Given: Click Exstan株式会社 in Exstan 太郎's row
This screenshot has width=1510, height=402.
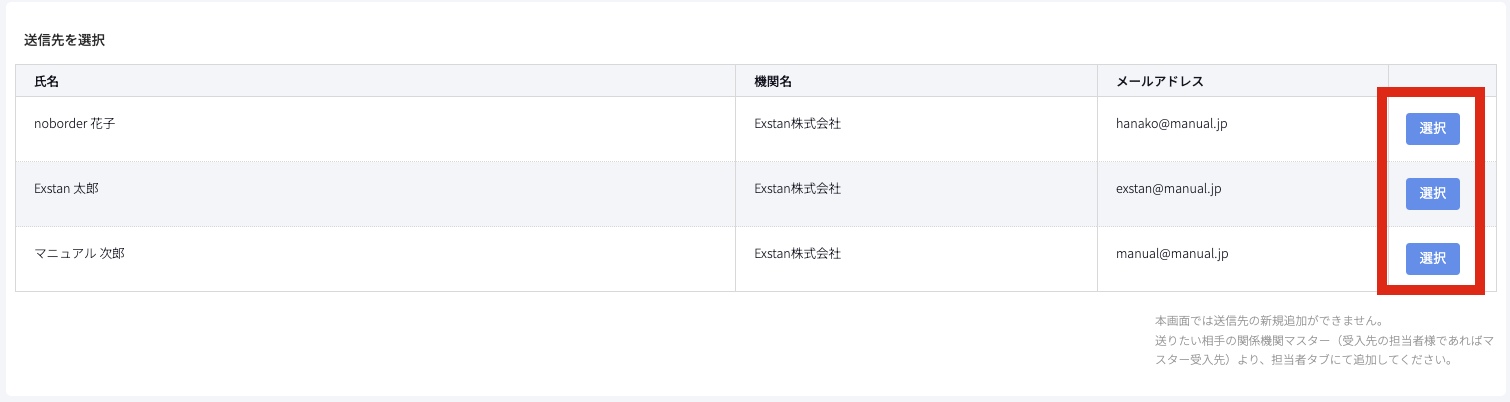Looking at the screenshot, I should pos(797,189).
